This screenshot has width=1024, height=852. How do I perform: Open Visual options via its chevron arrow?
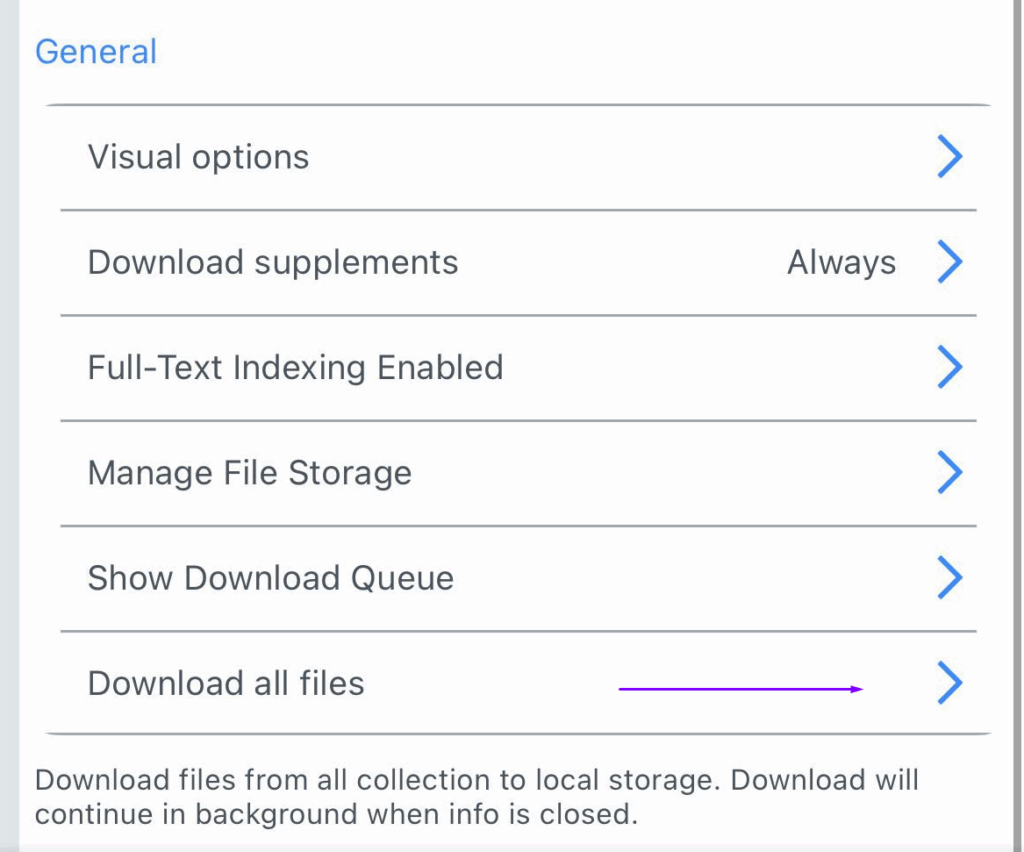point(949,157)
